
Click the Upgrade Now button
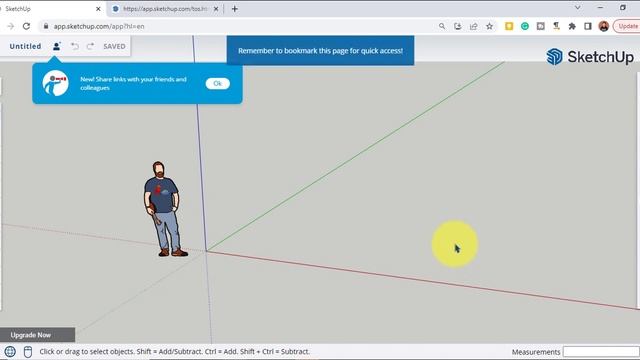[x=37, y=335]
